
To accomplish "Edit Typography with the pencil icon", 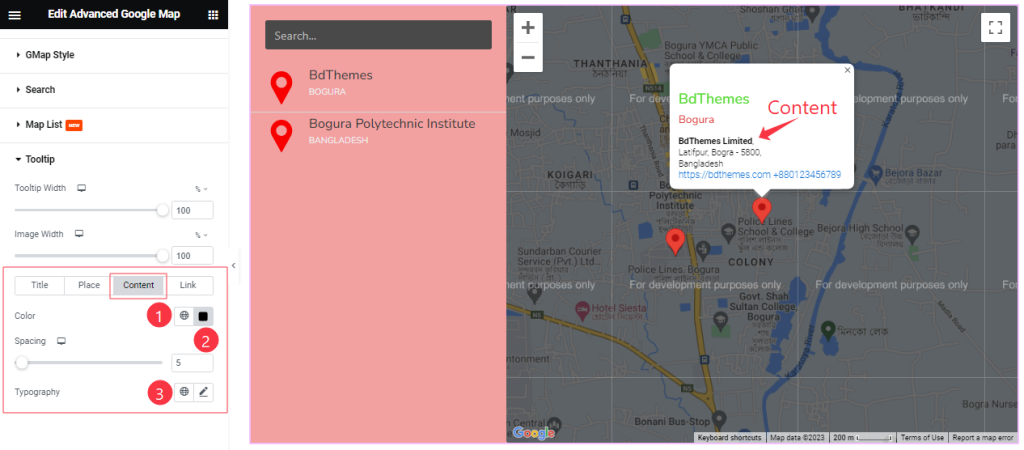I will (x=203, y=392).
